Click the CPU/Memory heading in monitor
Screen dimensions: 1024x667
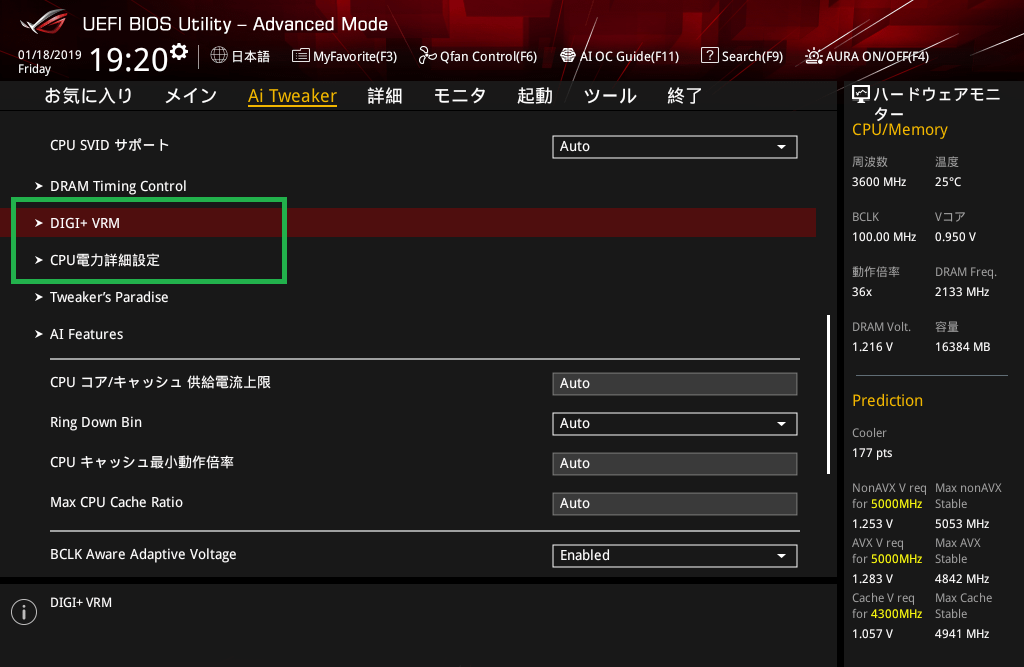[x=900, y=129]
